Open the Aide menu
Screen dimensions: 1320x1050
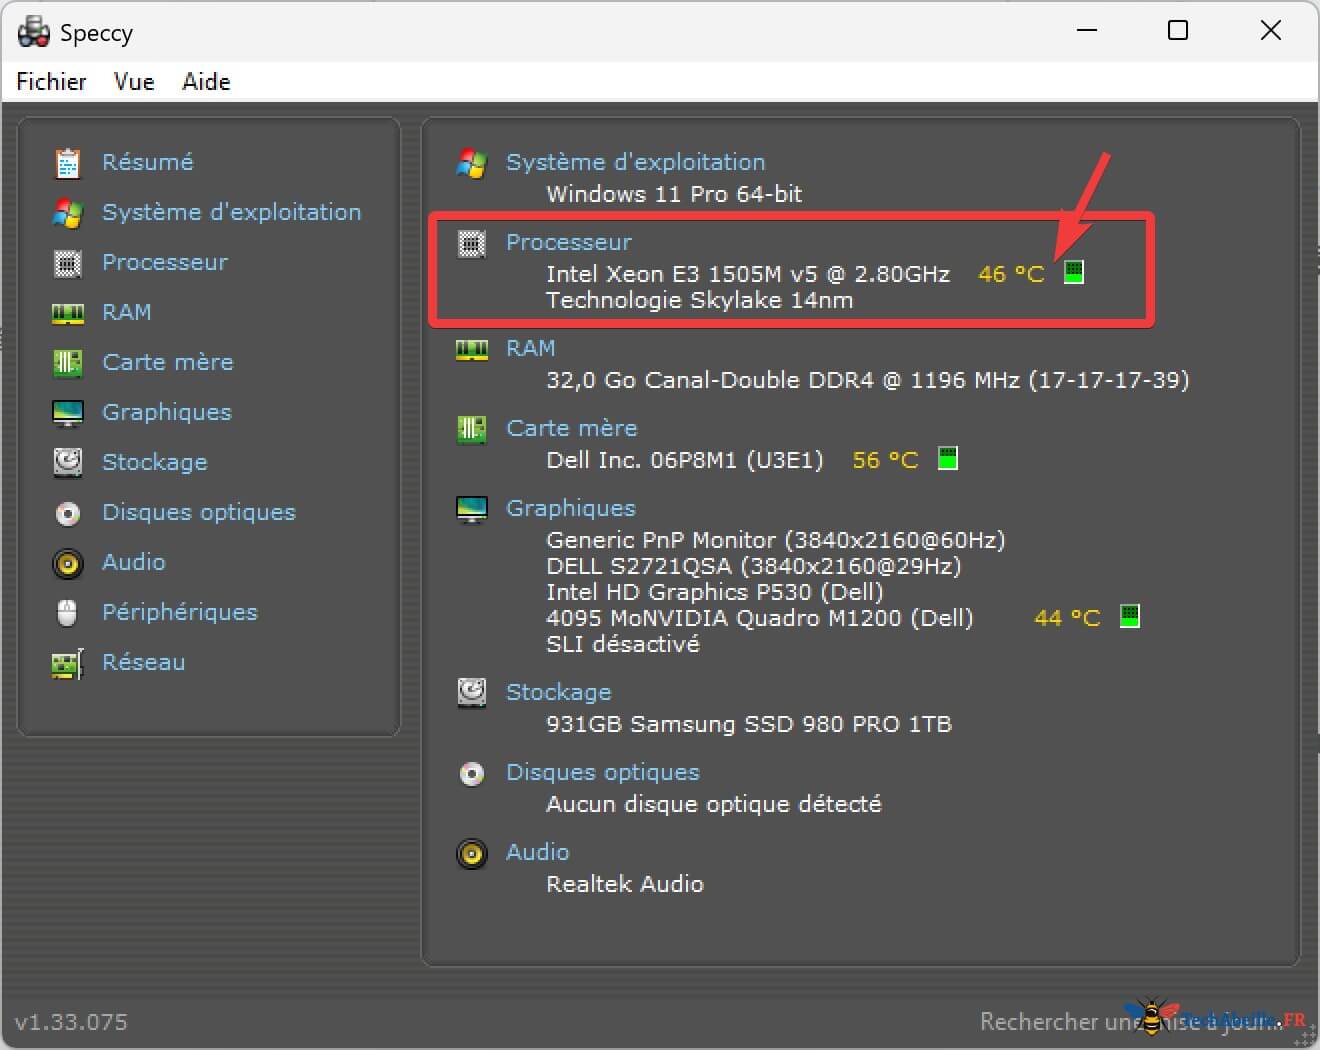coord(206,82)
